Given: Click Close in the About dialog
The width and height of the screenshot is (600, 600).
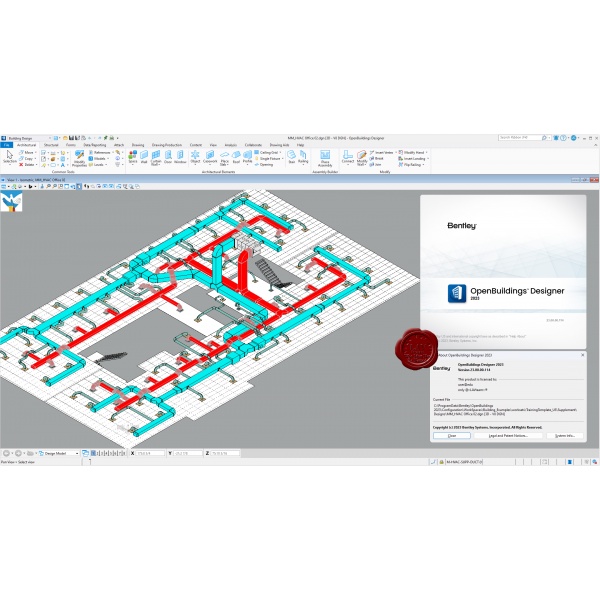Looking at the screenshot, I should (452, 436).
